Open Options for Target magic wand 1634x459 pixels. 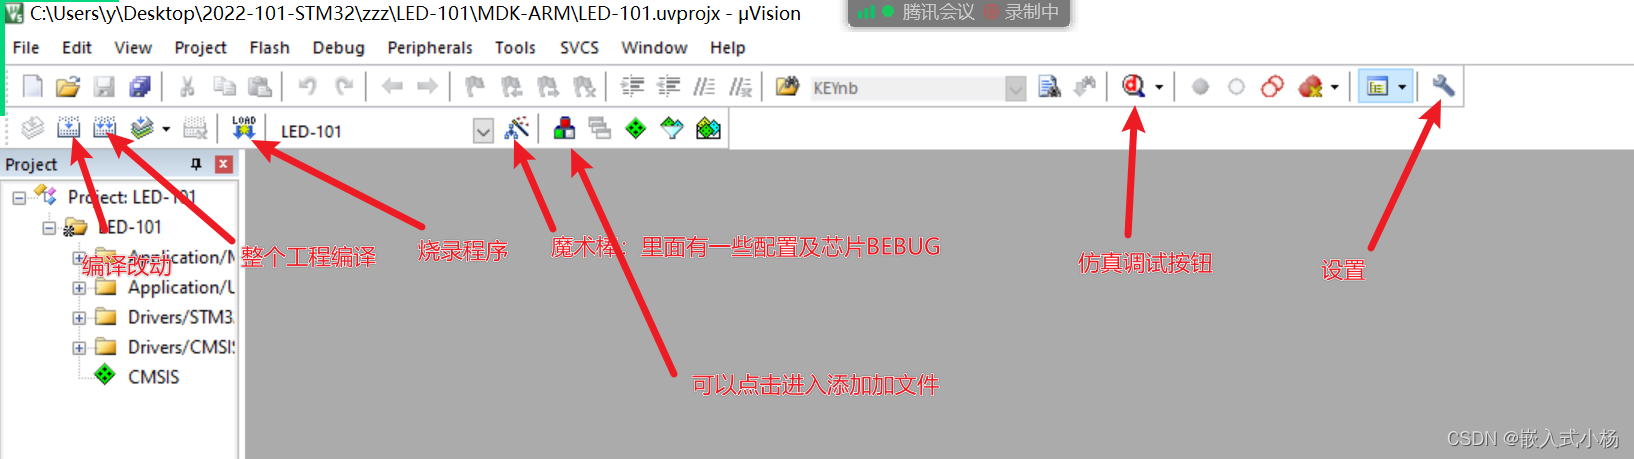517,128
